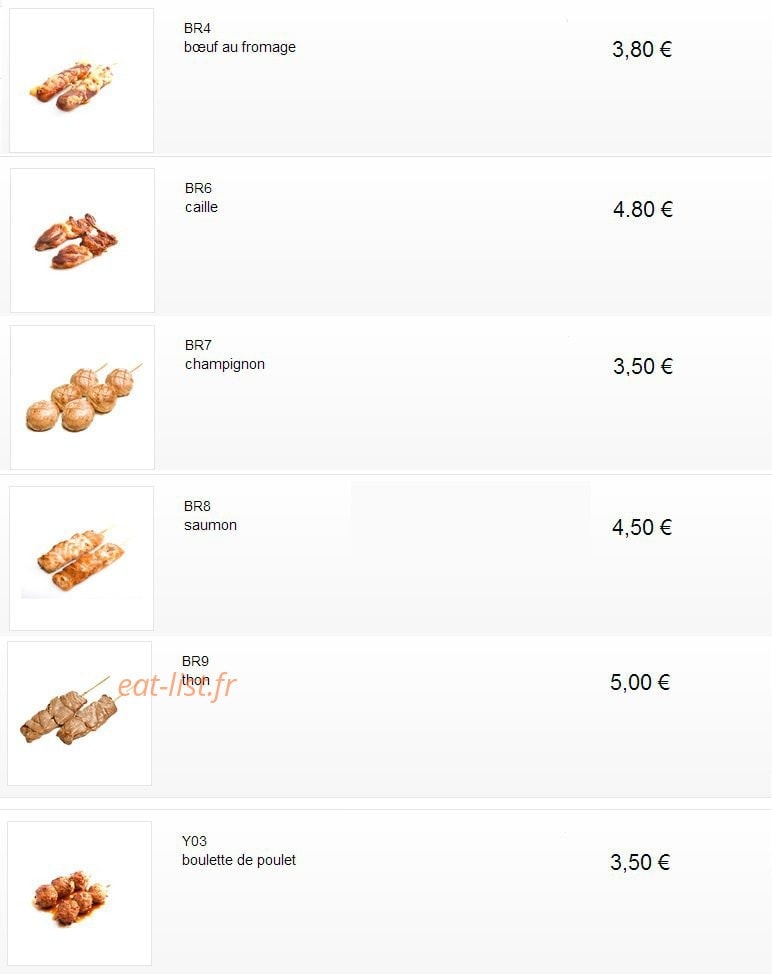Click the BR8 item code text
This screenshot has width=772, height=974.
198,506
